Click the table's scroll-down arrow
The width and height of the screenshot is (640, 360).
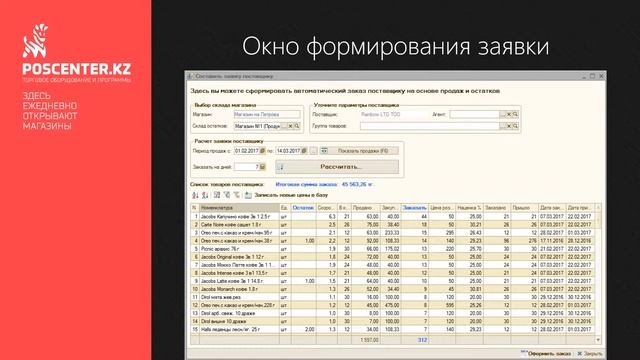598,340
